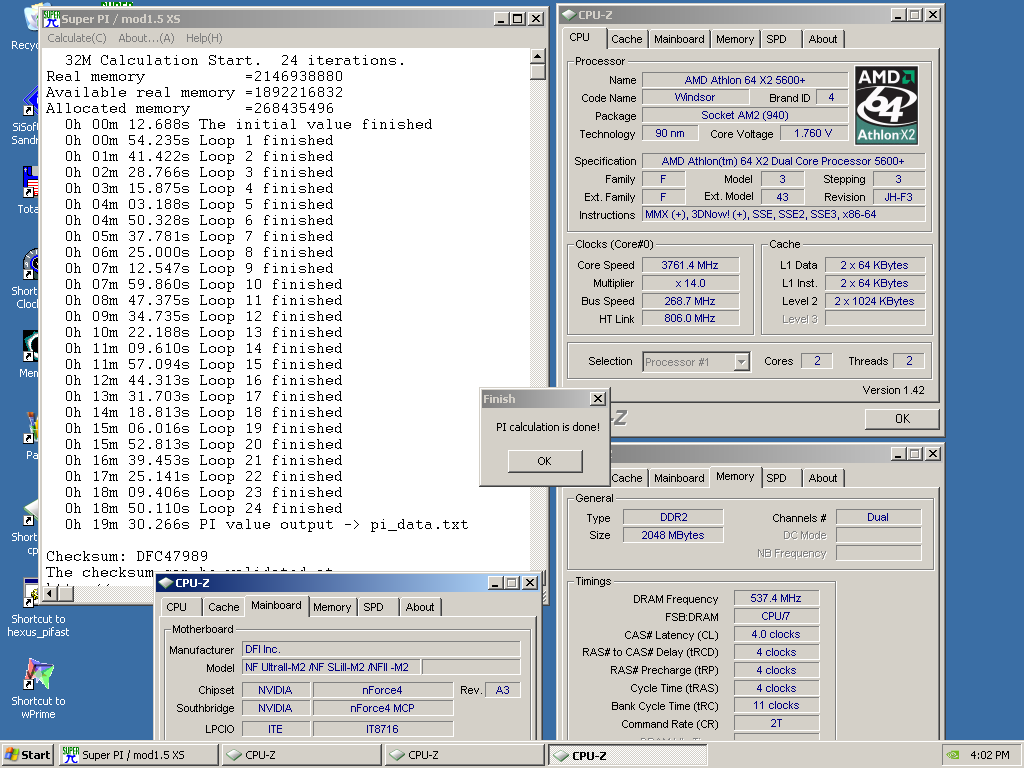The image size is (1024, 768).
Task: Open the About...(A) menu in Super PI
Action: coord(146,38)
